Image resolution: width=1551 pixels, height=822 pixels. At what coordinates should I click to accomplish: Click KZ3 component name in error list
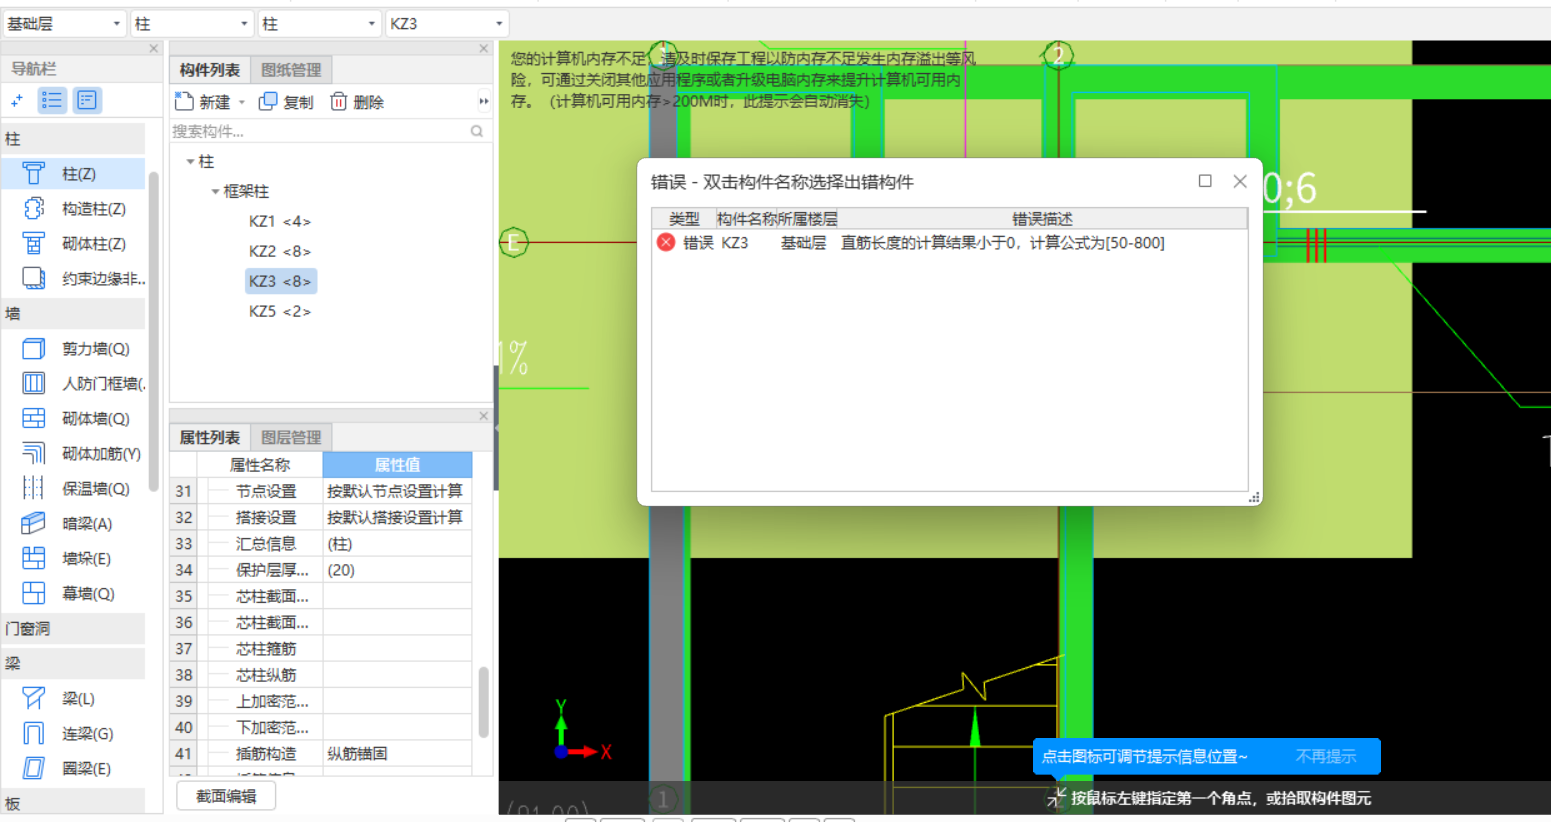click(735, 243)
